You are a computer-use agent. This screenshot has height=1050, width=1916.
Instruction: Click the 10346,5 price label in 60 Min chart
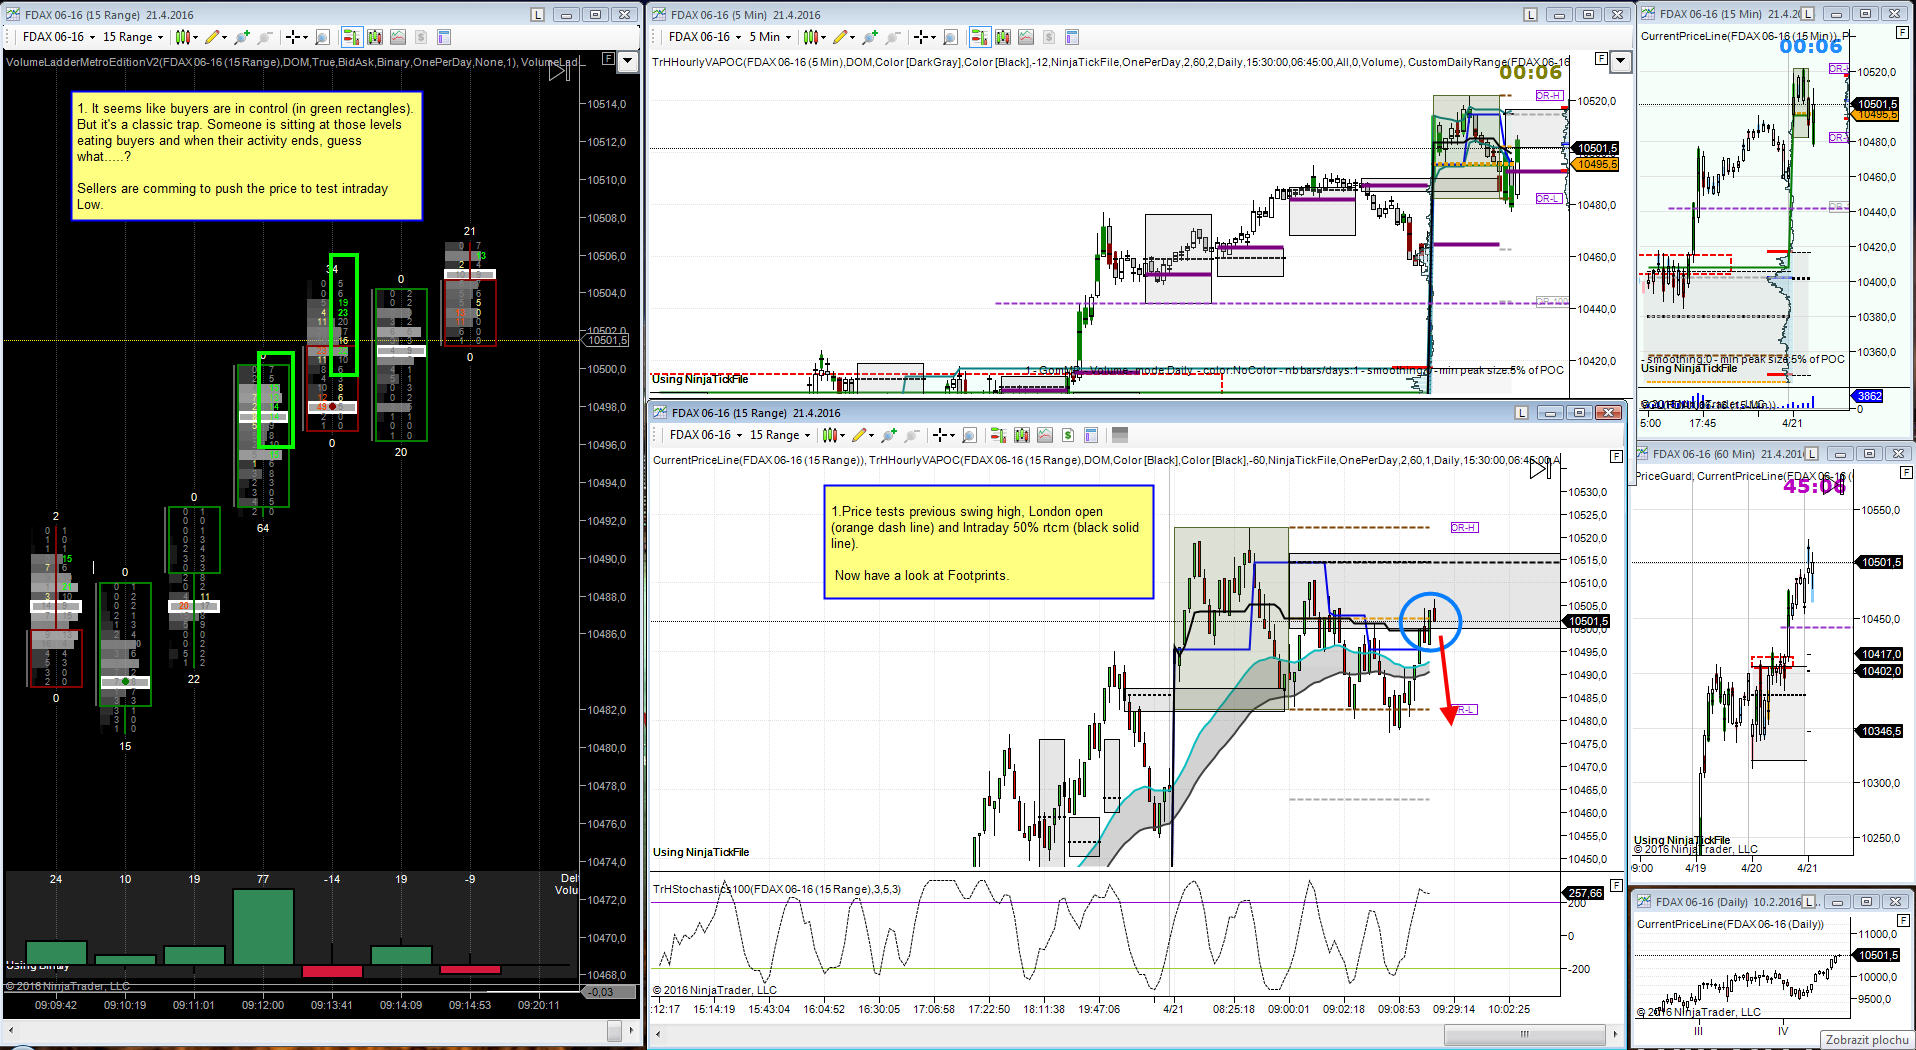tap(1880, 731)
